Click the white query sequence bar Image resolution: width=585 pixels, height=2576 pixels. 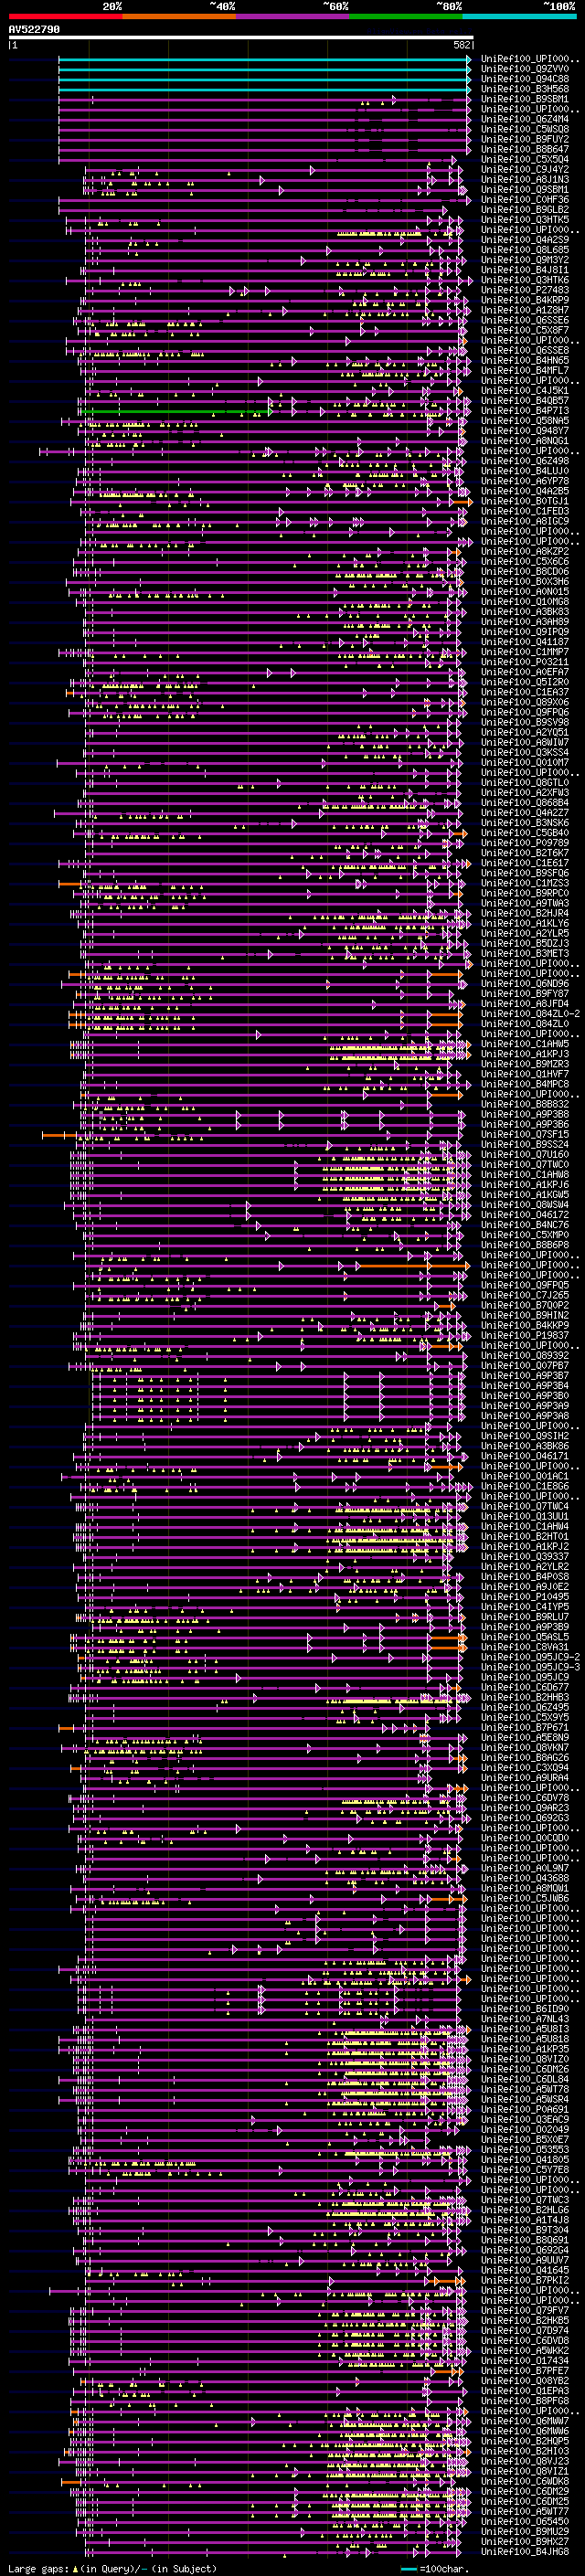click(x=241, y=38)
